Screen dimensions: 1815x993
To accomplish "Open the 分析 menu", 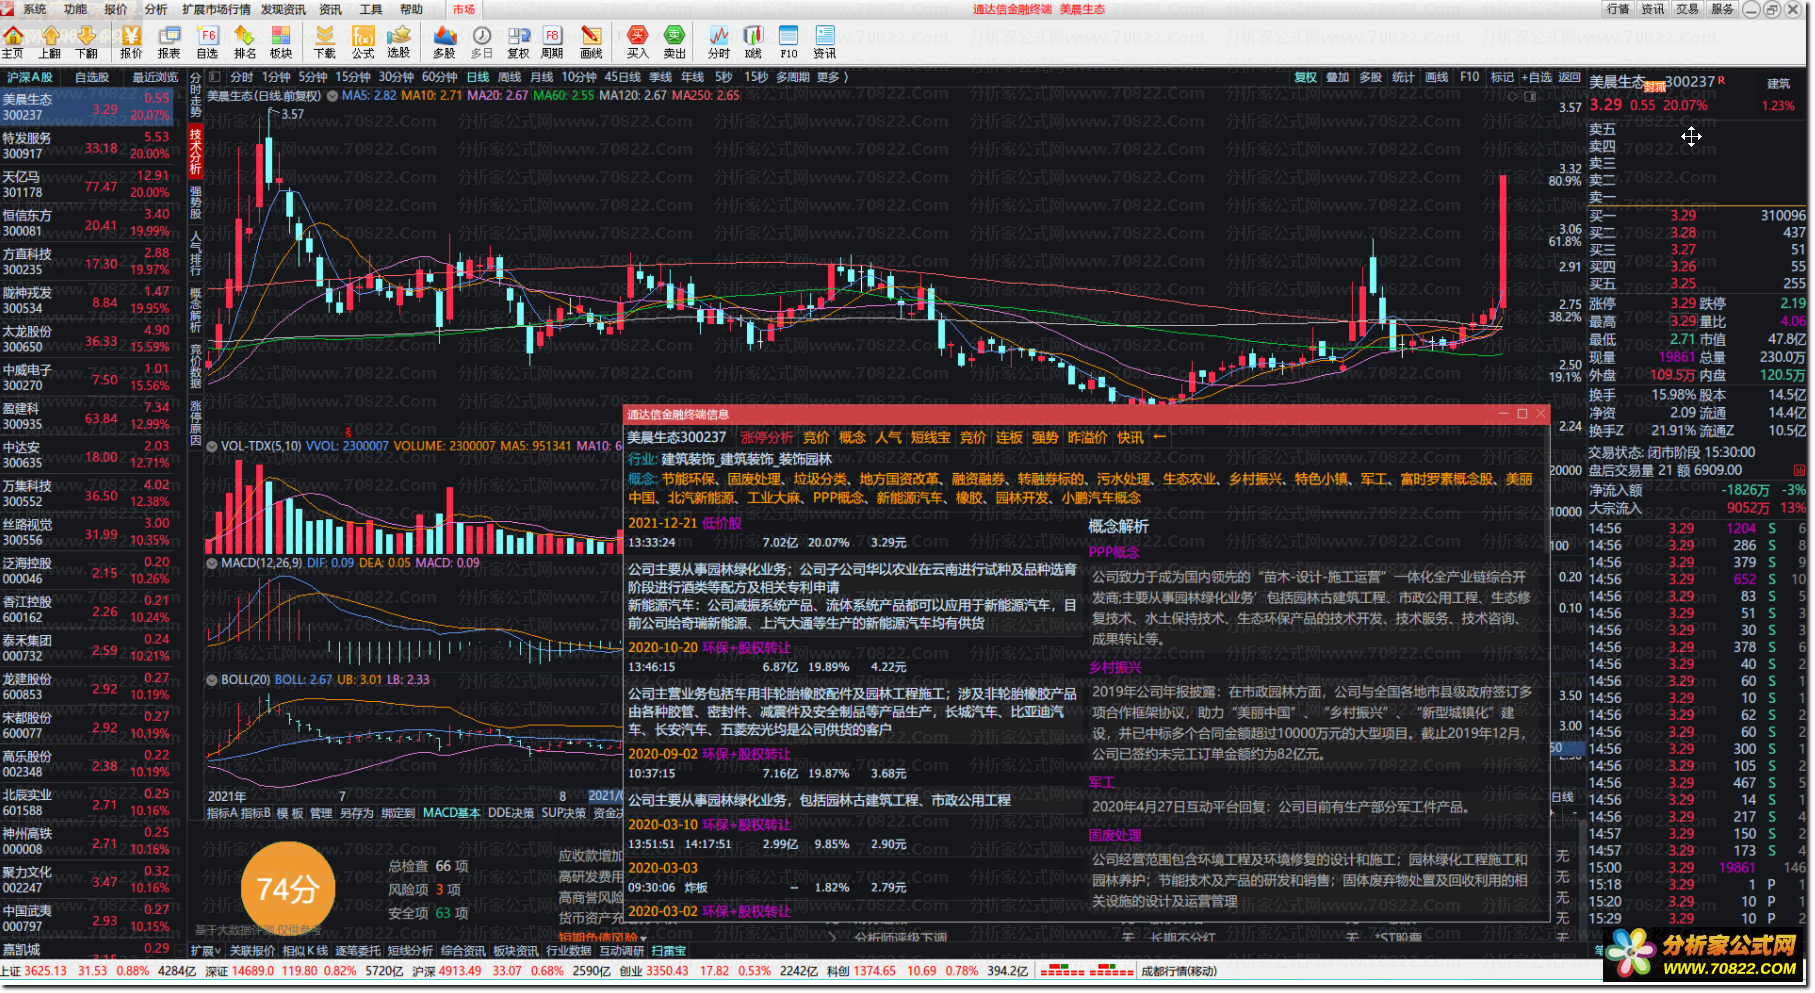I will (x=156, y=9).
